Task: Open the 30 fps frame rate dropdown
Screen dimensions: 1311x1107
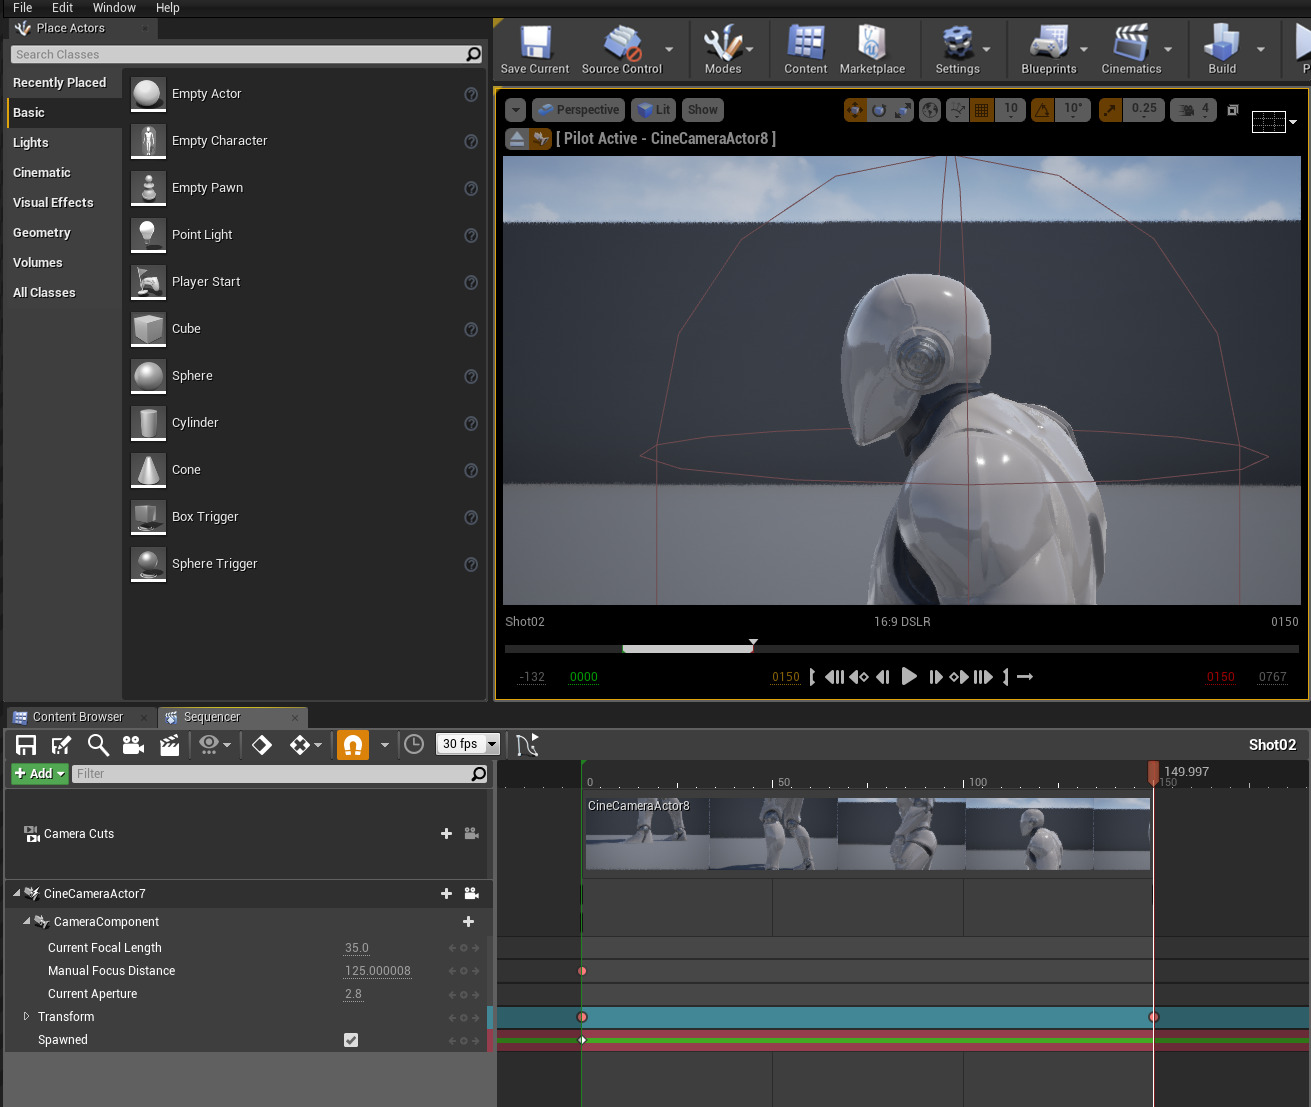Action: pos(468,744)
